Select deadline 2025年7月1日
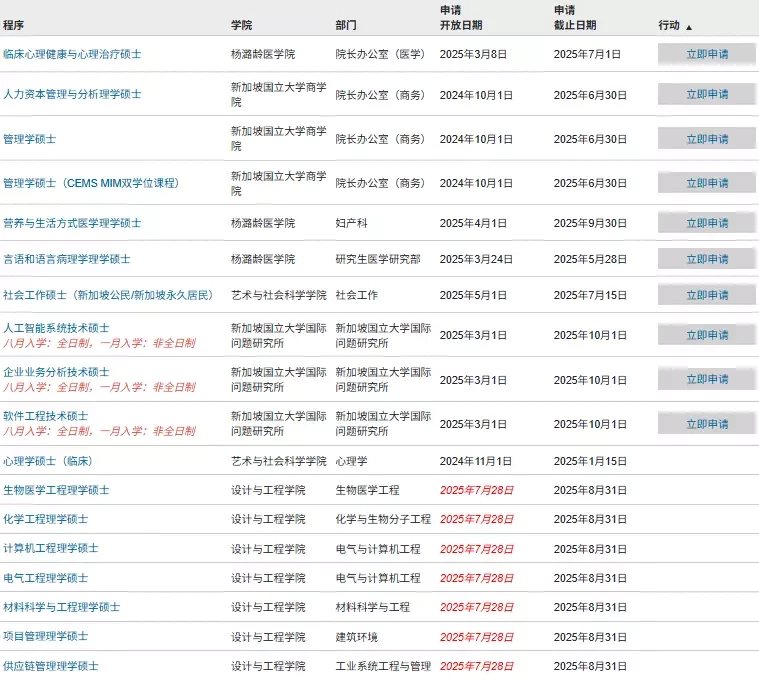Viewport: 759px width, 679px height. pyautogui.click(x=587, y=54)
